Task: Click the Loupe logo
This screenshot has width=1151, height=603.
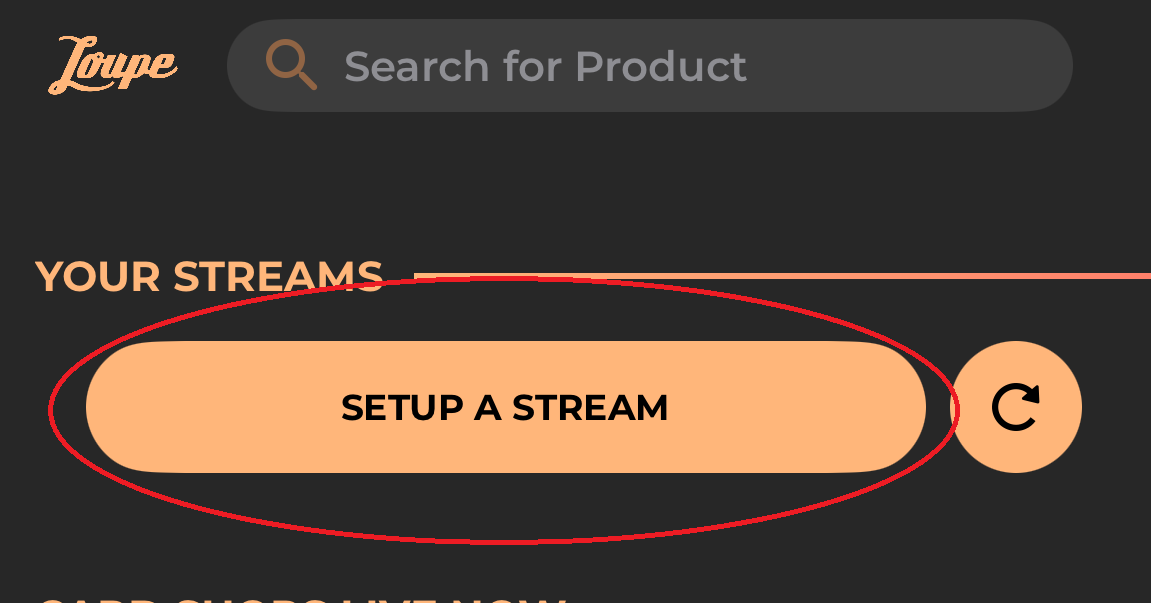Action: [113, 66]
